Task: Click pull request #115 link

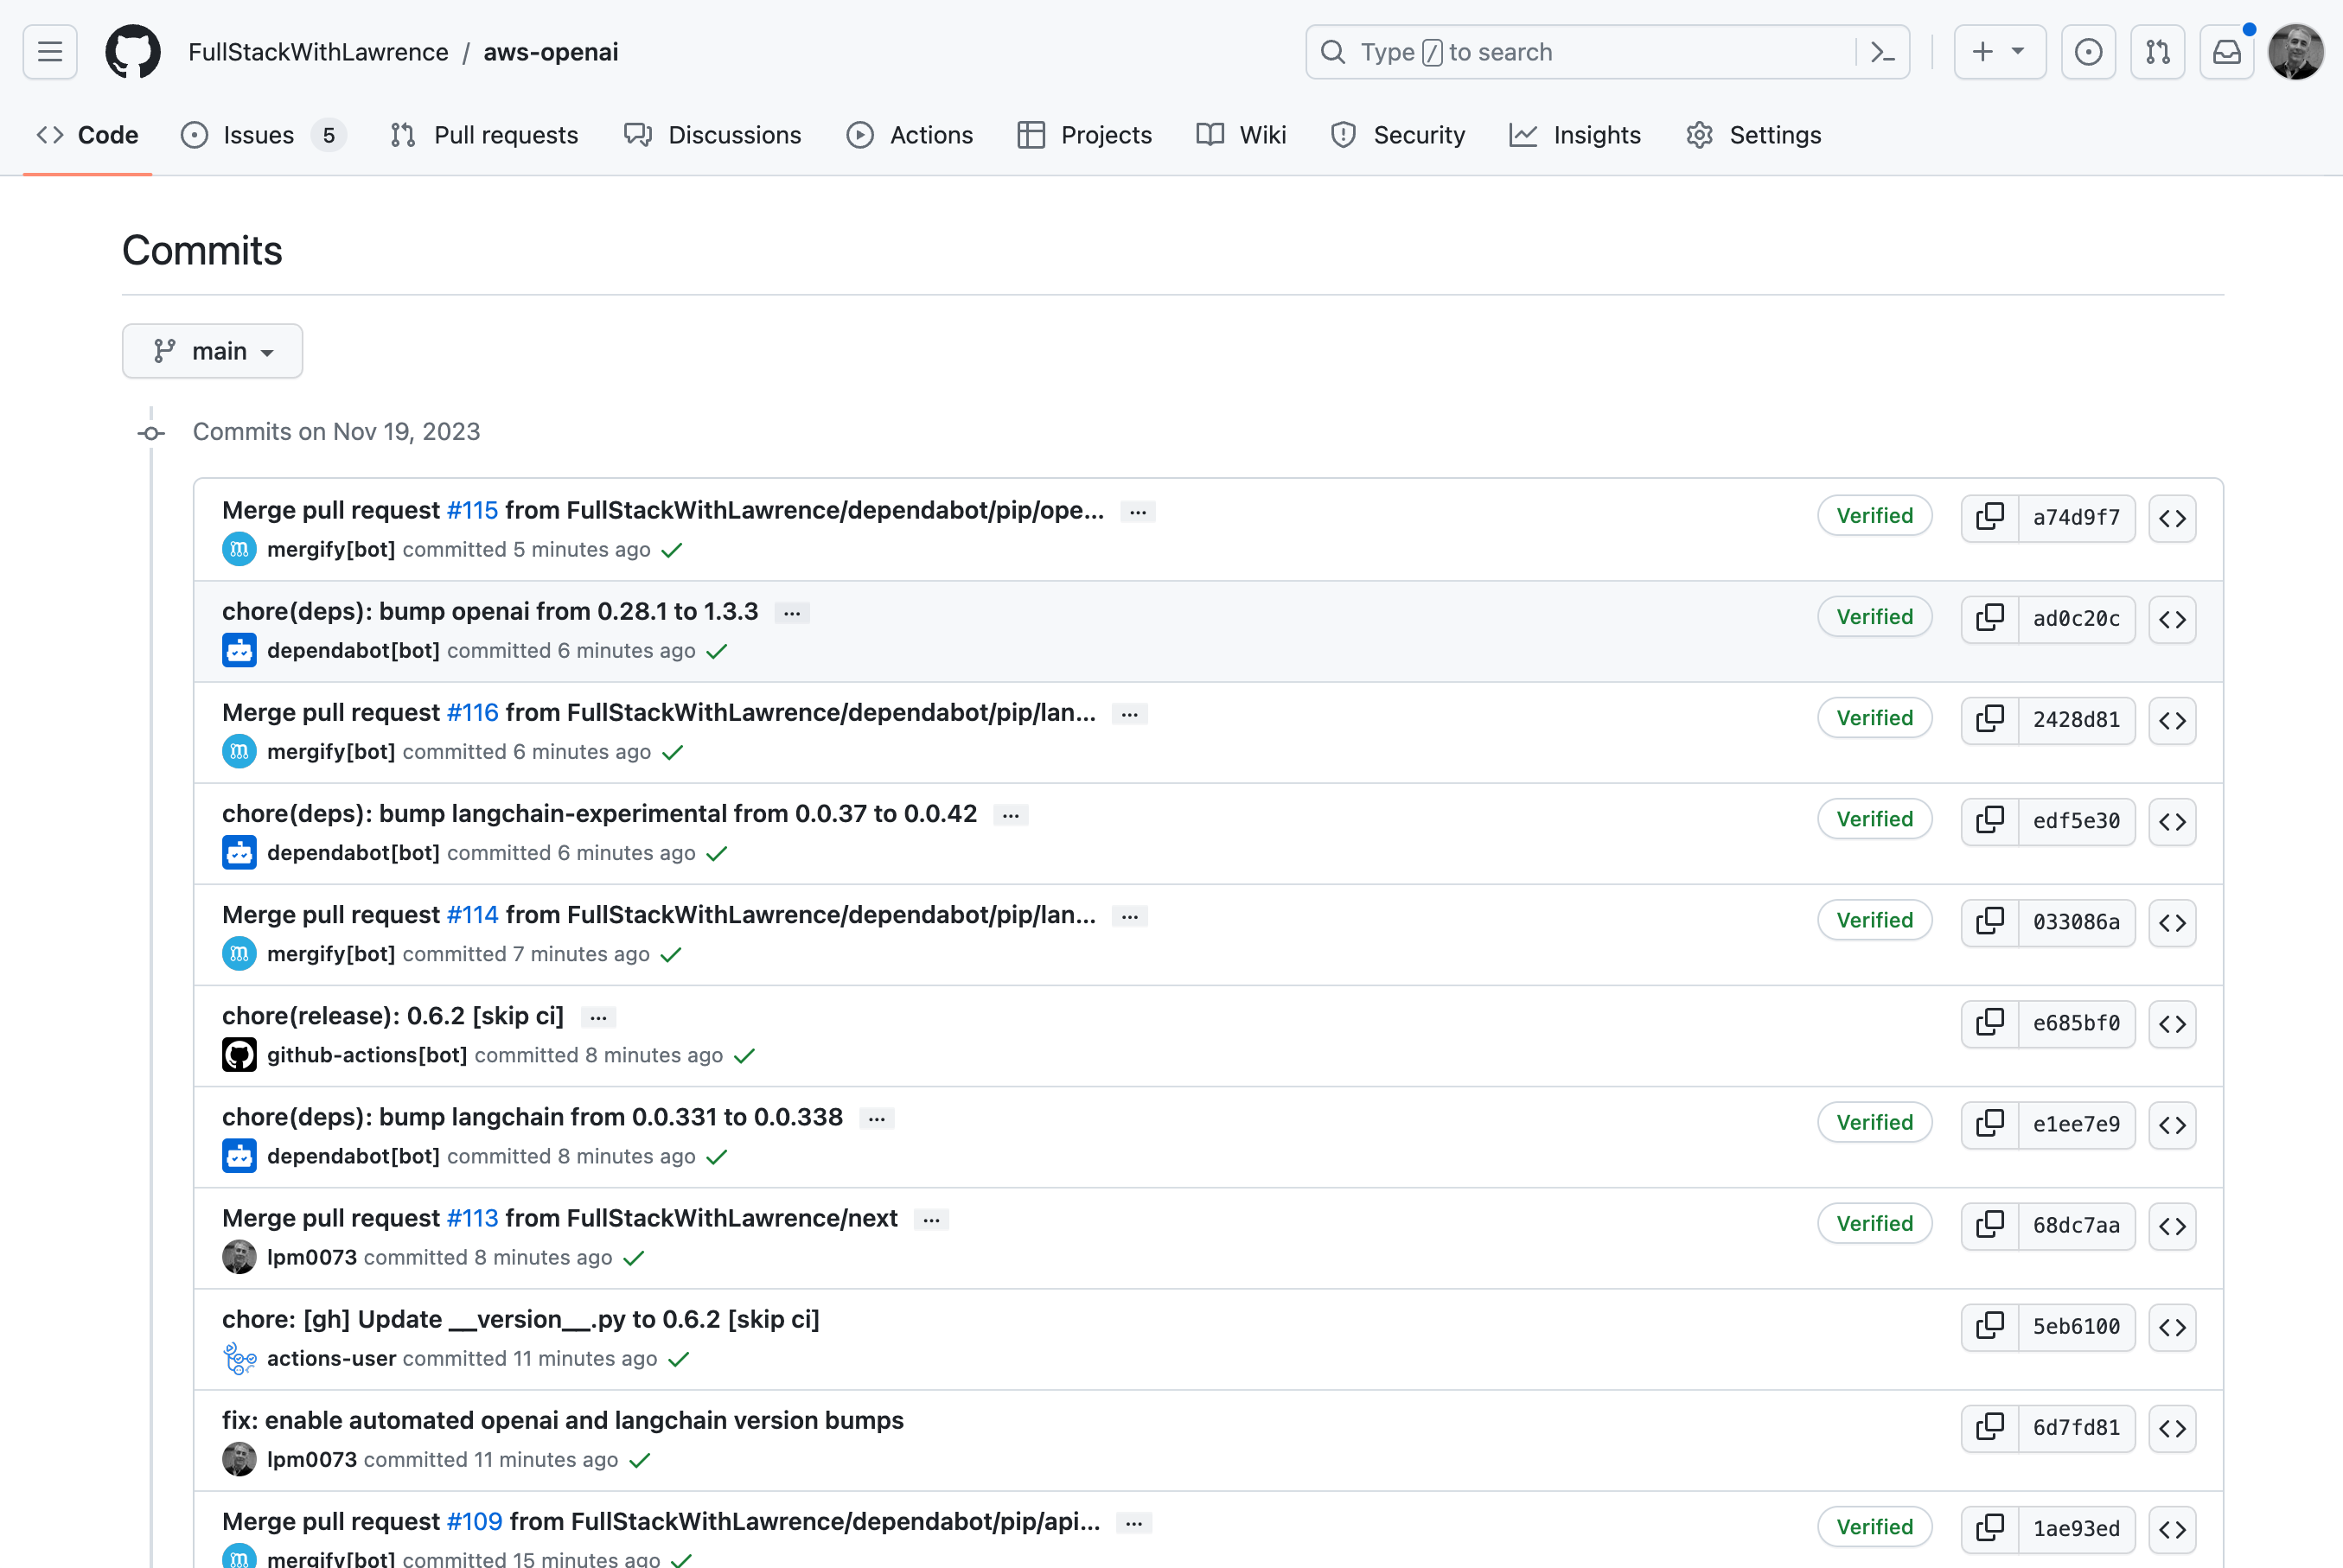Action: (x=470, y=509)
